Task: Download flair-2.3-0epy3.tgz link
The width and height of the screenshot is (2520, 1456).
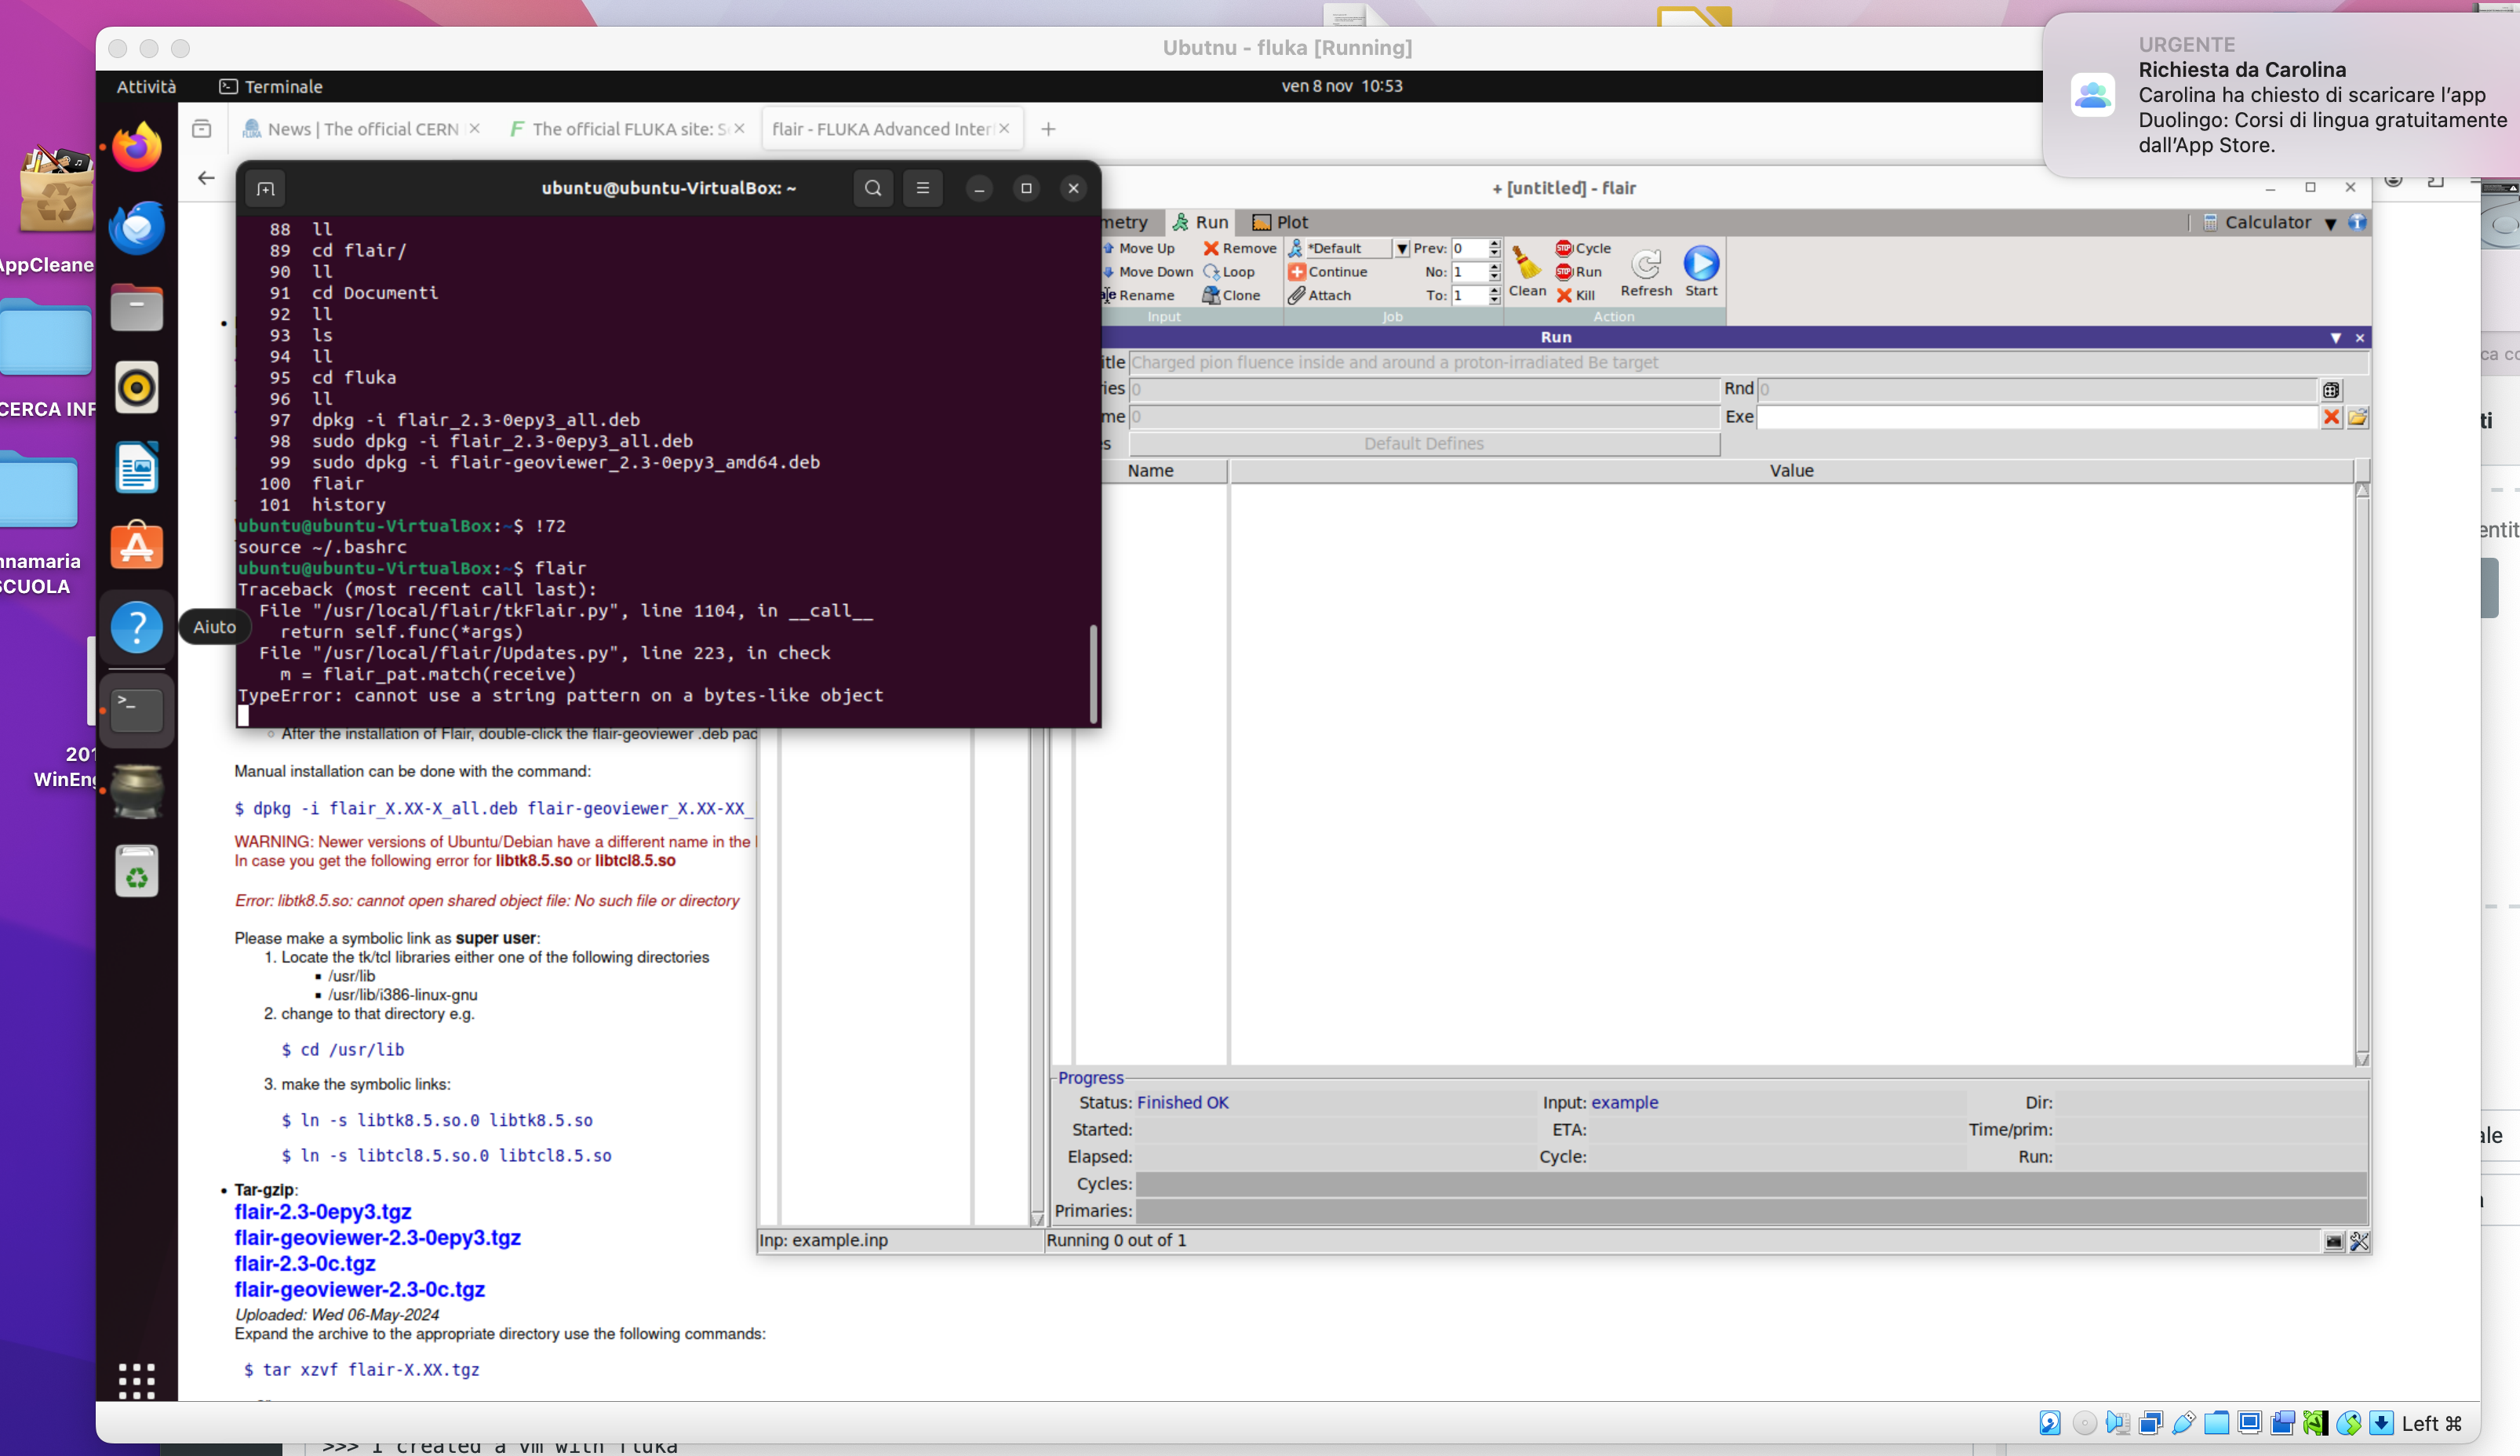Action: click(323, 1211)
